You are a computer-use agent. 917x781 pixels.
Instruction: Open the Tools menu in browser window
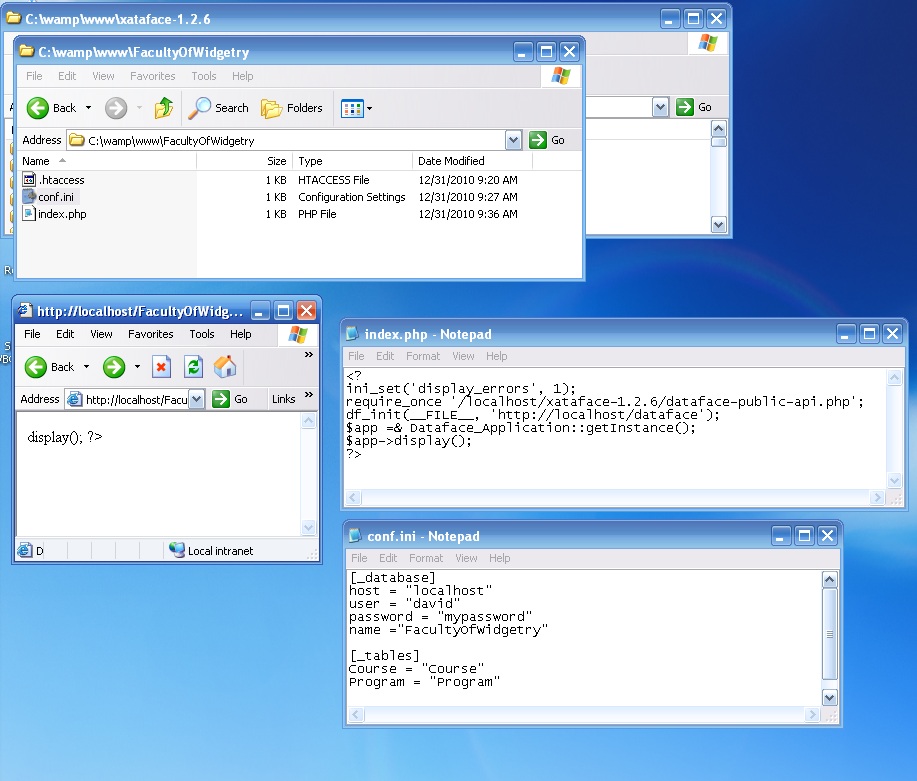tap(202, 334)
